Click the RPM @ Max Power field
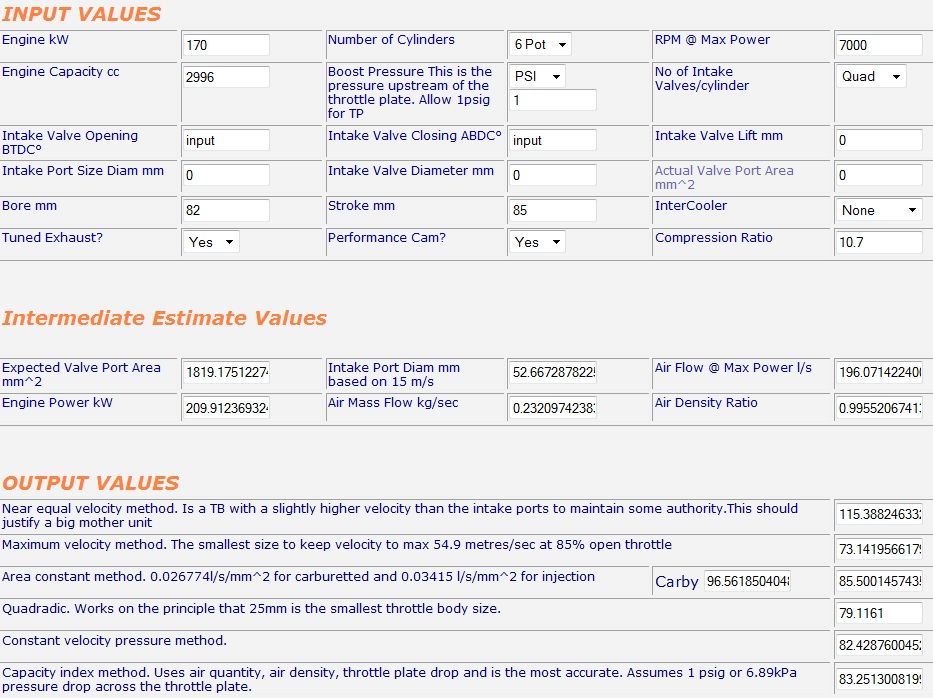Image resolution: width=933 pixels, height=698 pixels. (x=877, y=45)
